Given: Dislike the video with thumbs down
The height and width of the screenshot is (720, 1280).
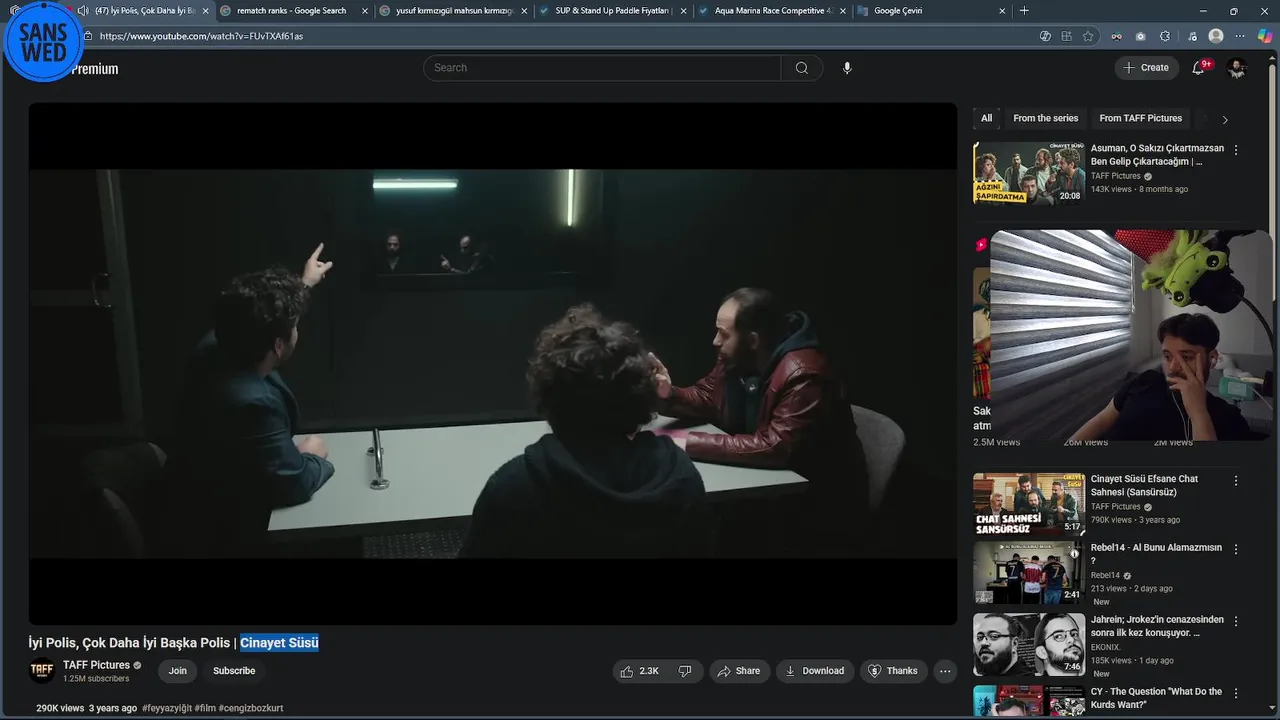Looking at the screenshot, I should point(685,671).
